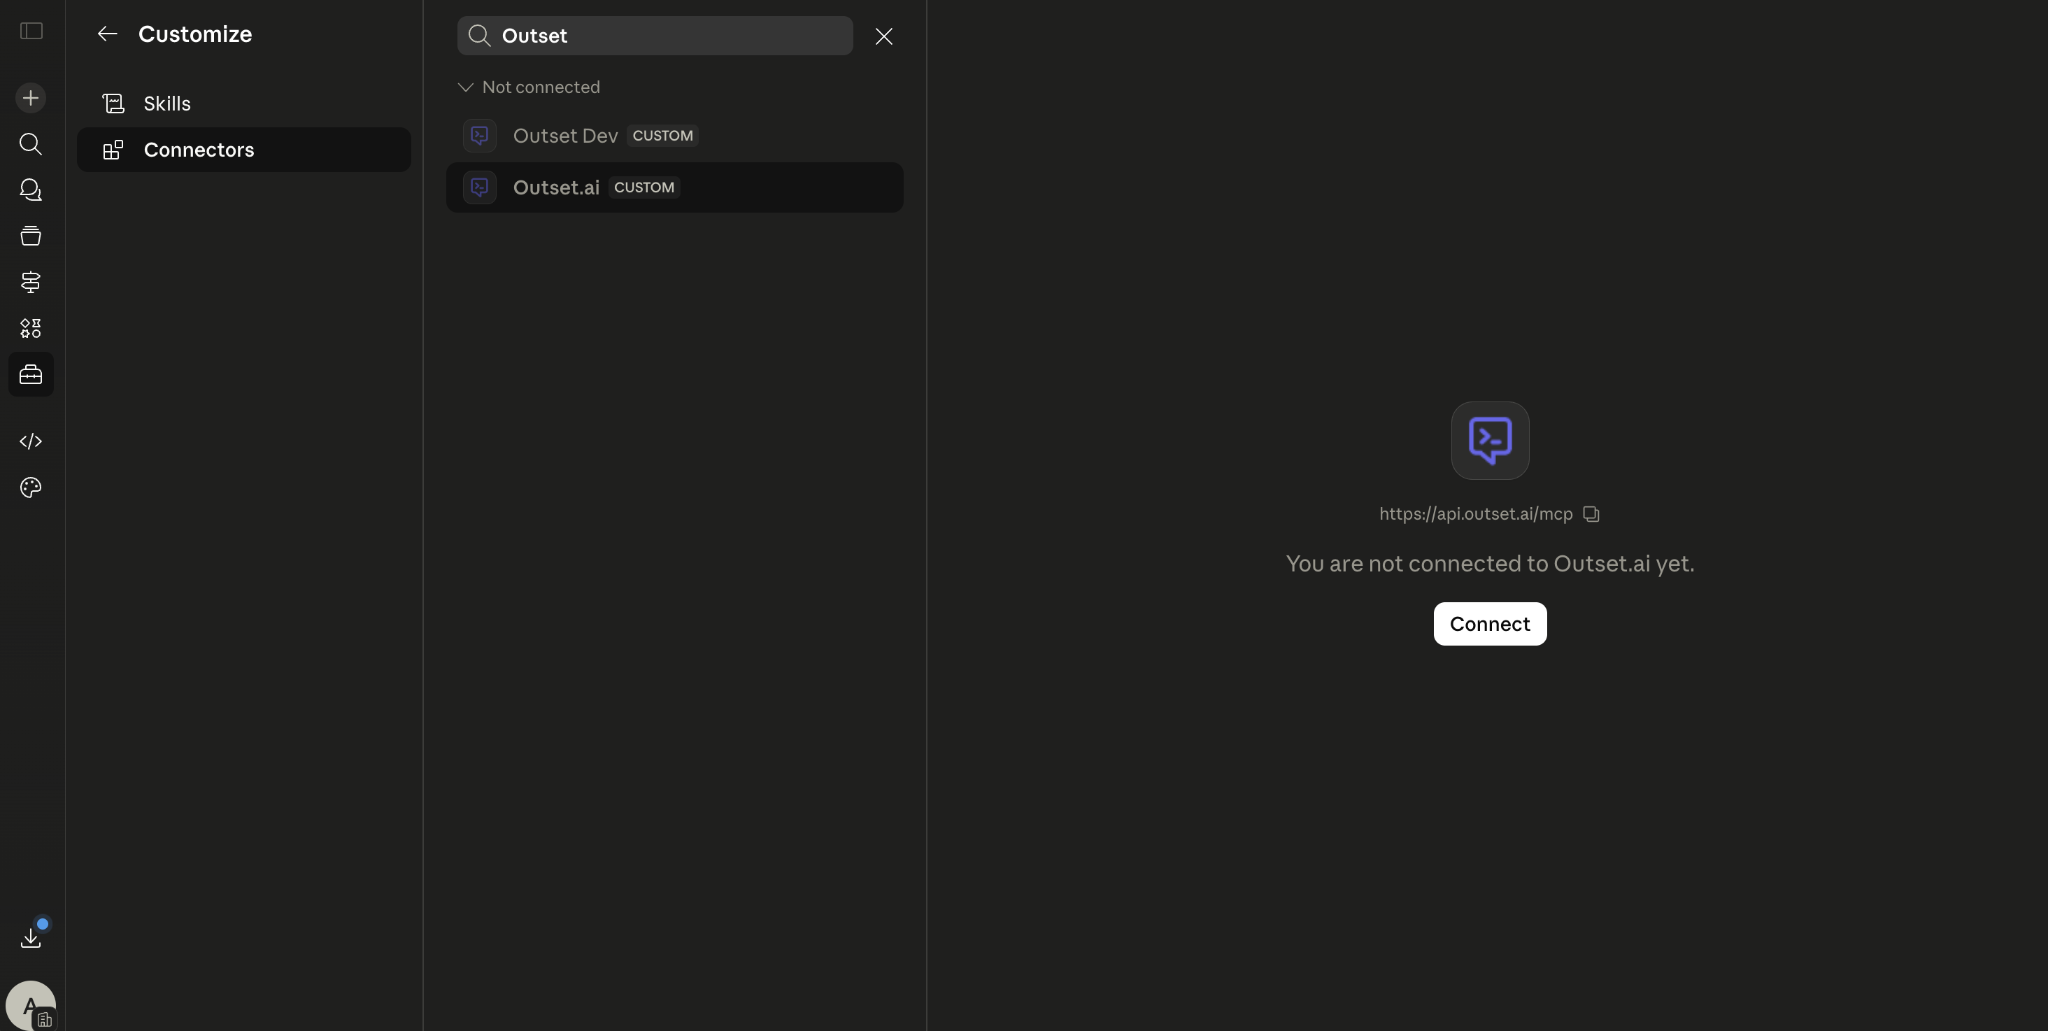Click the signpost icon in rail
Image resolution: width=2048 pixels, height=1031 pixels.
pyautogui.click(x=31, y=282)
